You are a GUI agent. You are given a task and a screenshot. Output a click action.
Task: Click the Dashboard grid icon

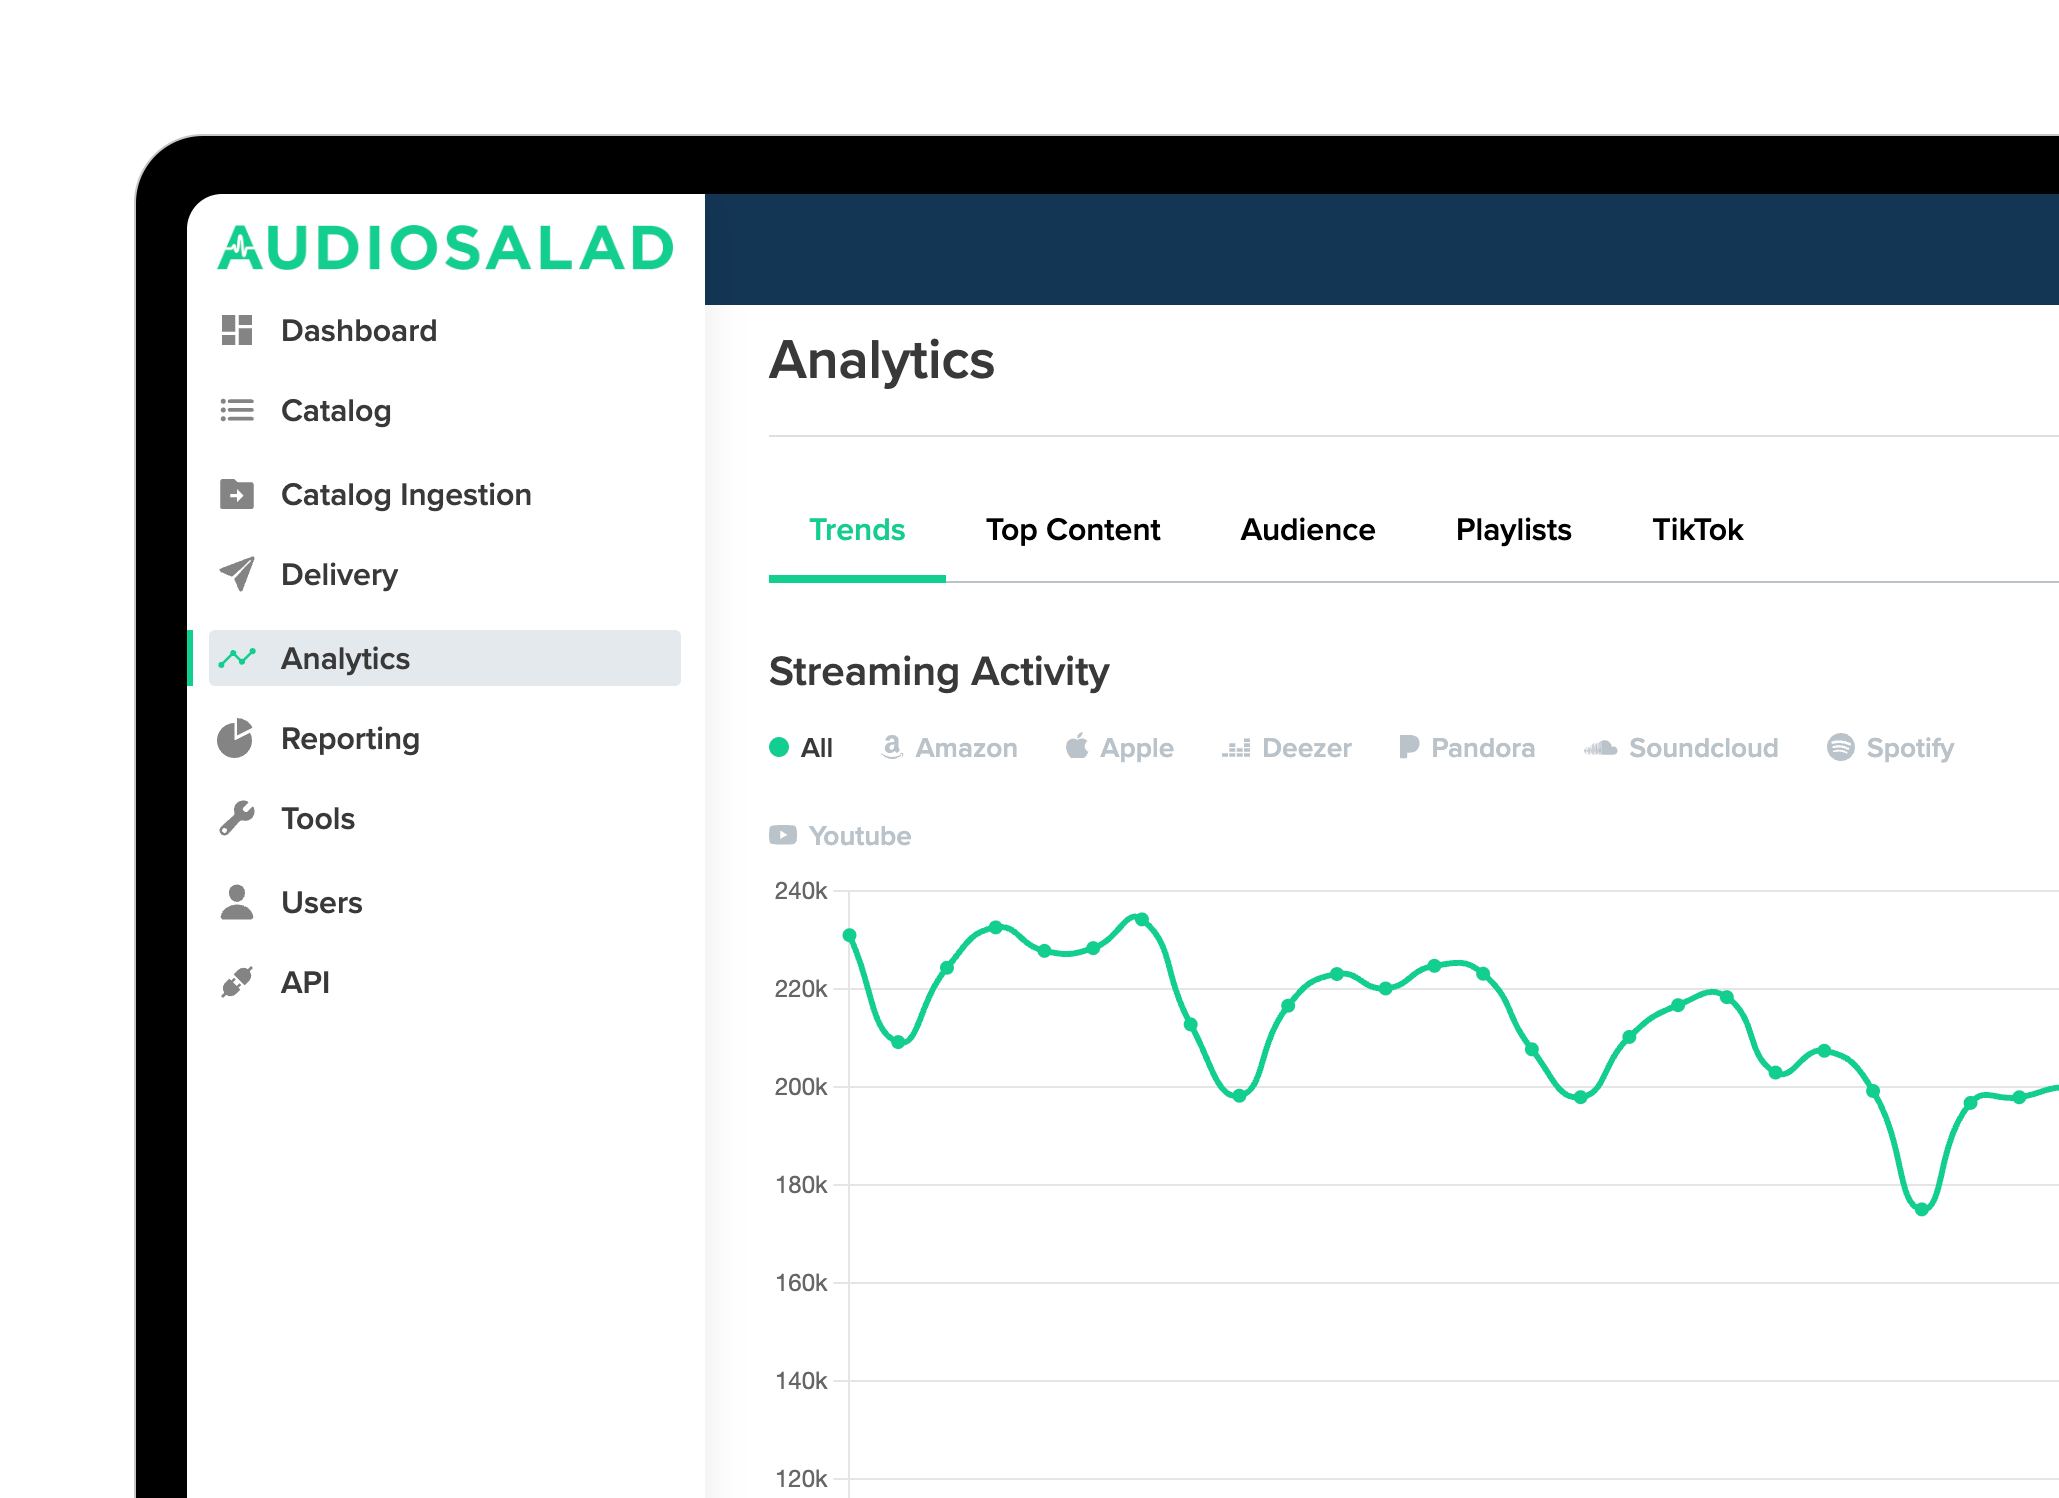pos(237,330)
